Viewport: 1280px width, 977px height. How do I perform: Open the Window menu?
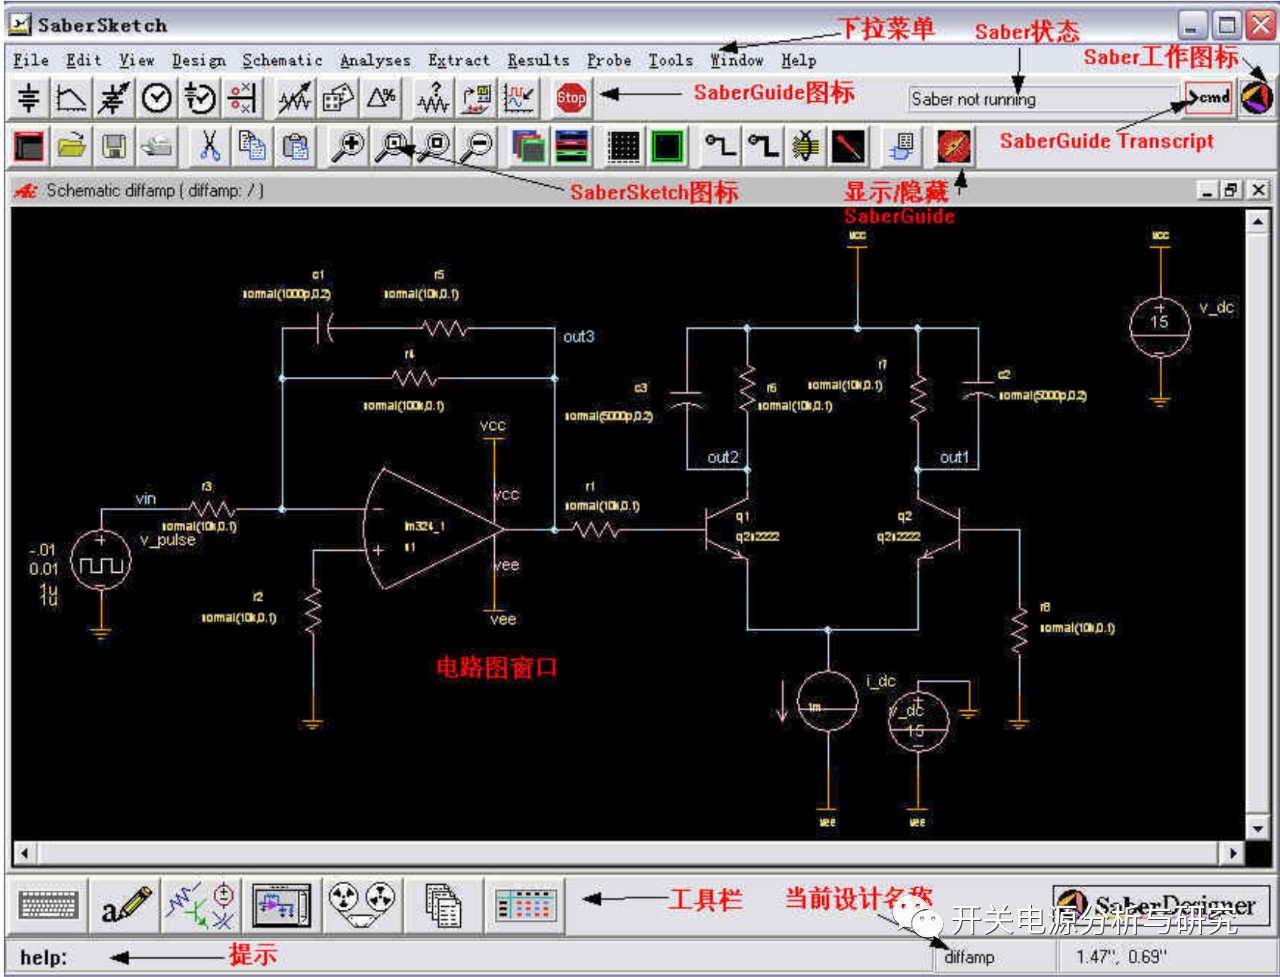pyautogui.click(x=737, y=60)
